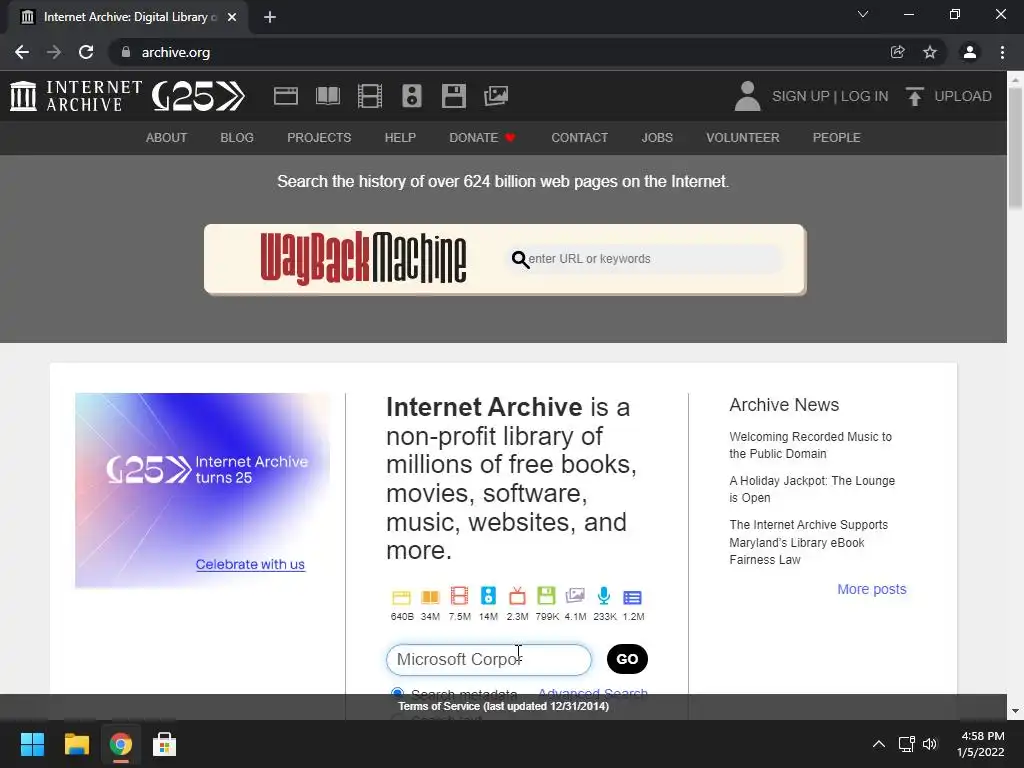Open the VOLUNTEER menu item
The height and width of the screenshot is (768, 1024).
(x=743, y=138)
